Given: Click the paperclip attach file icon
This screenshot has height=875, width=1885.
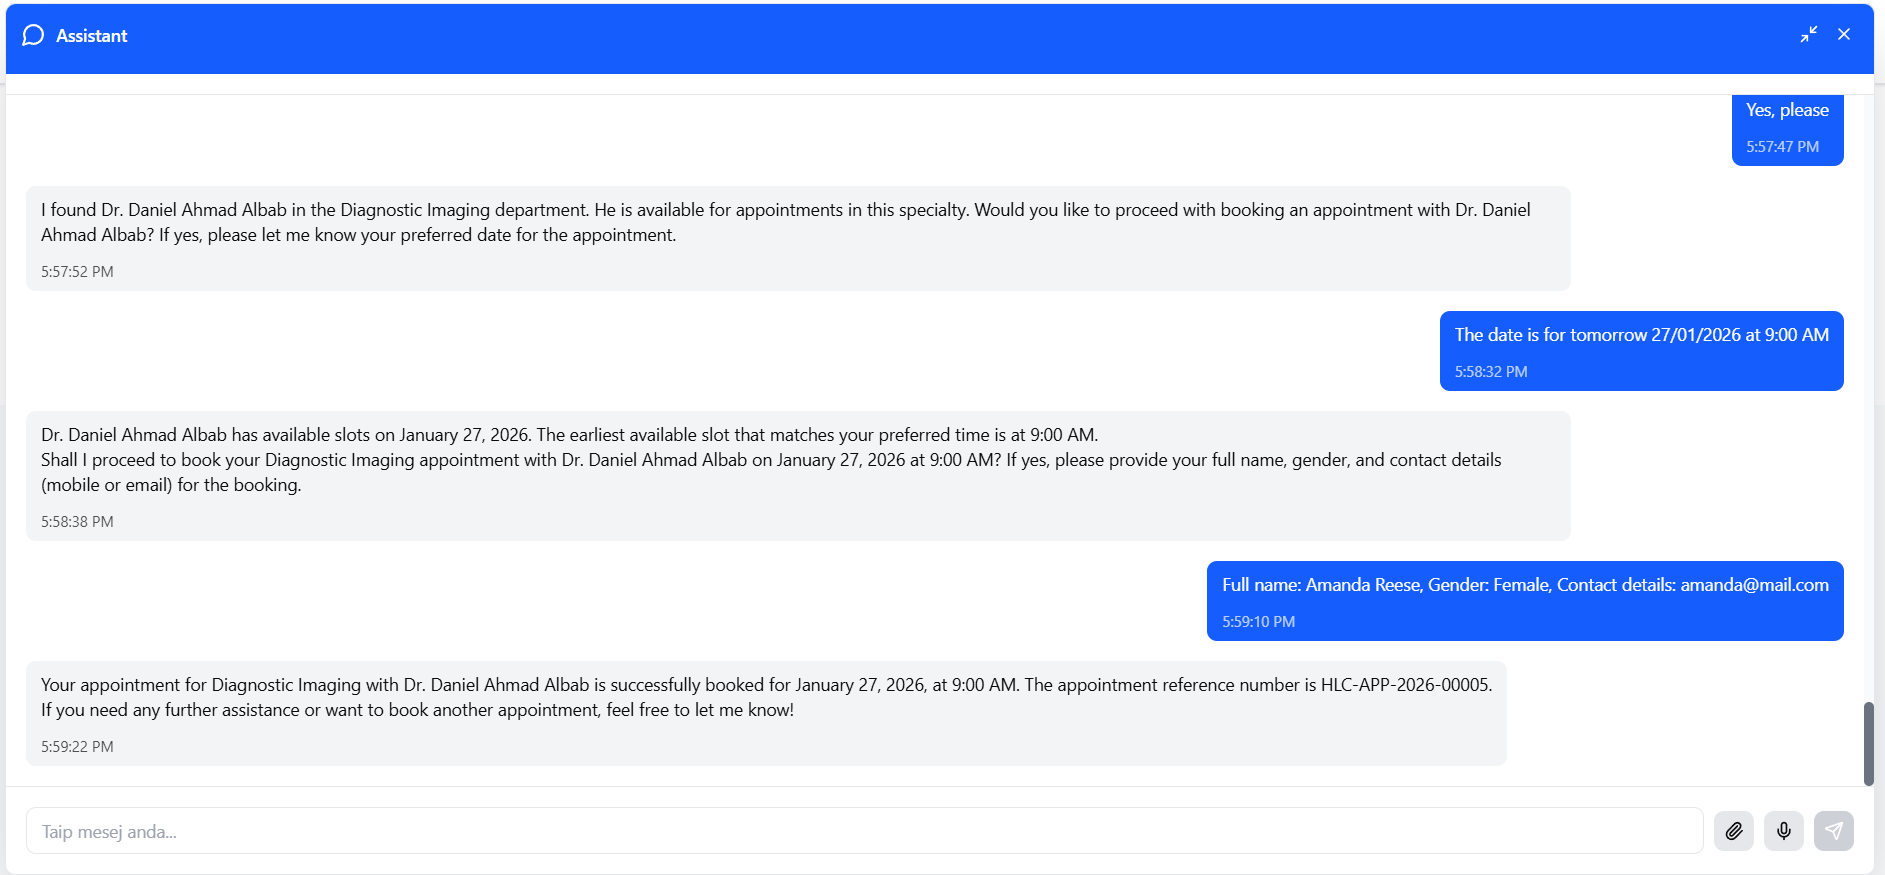Looking at the screenshot, I should tap(1733, 831).
